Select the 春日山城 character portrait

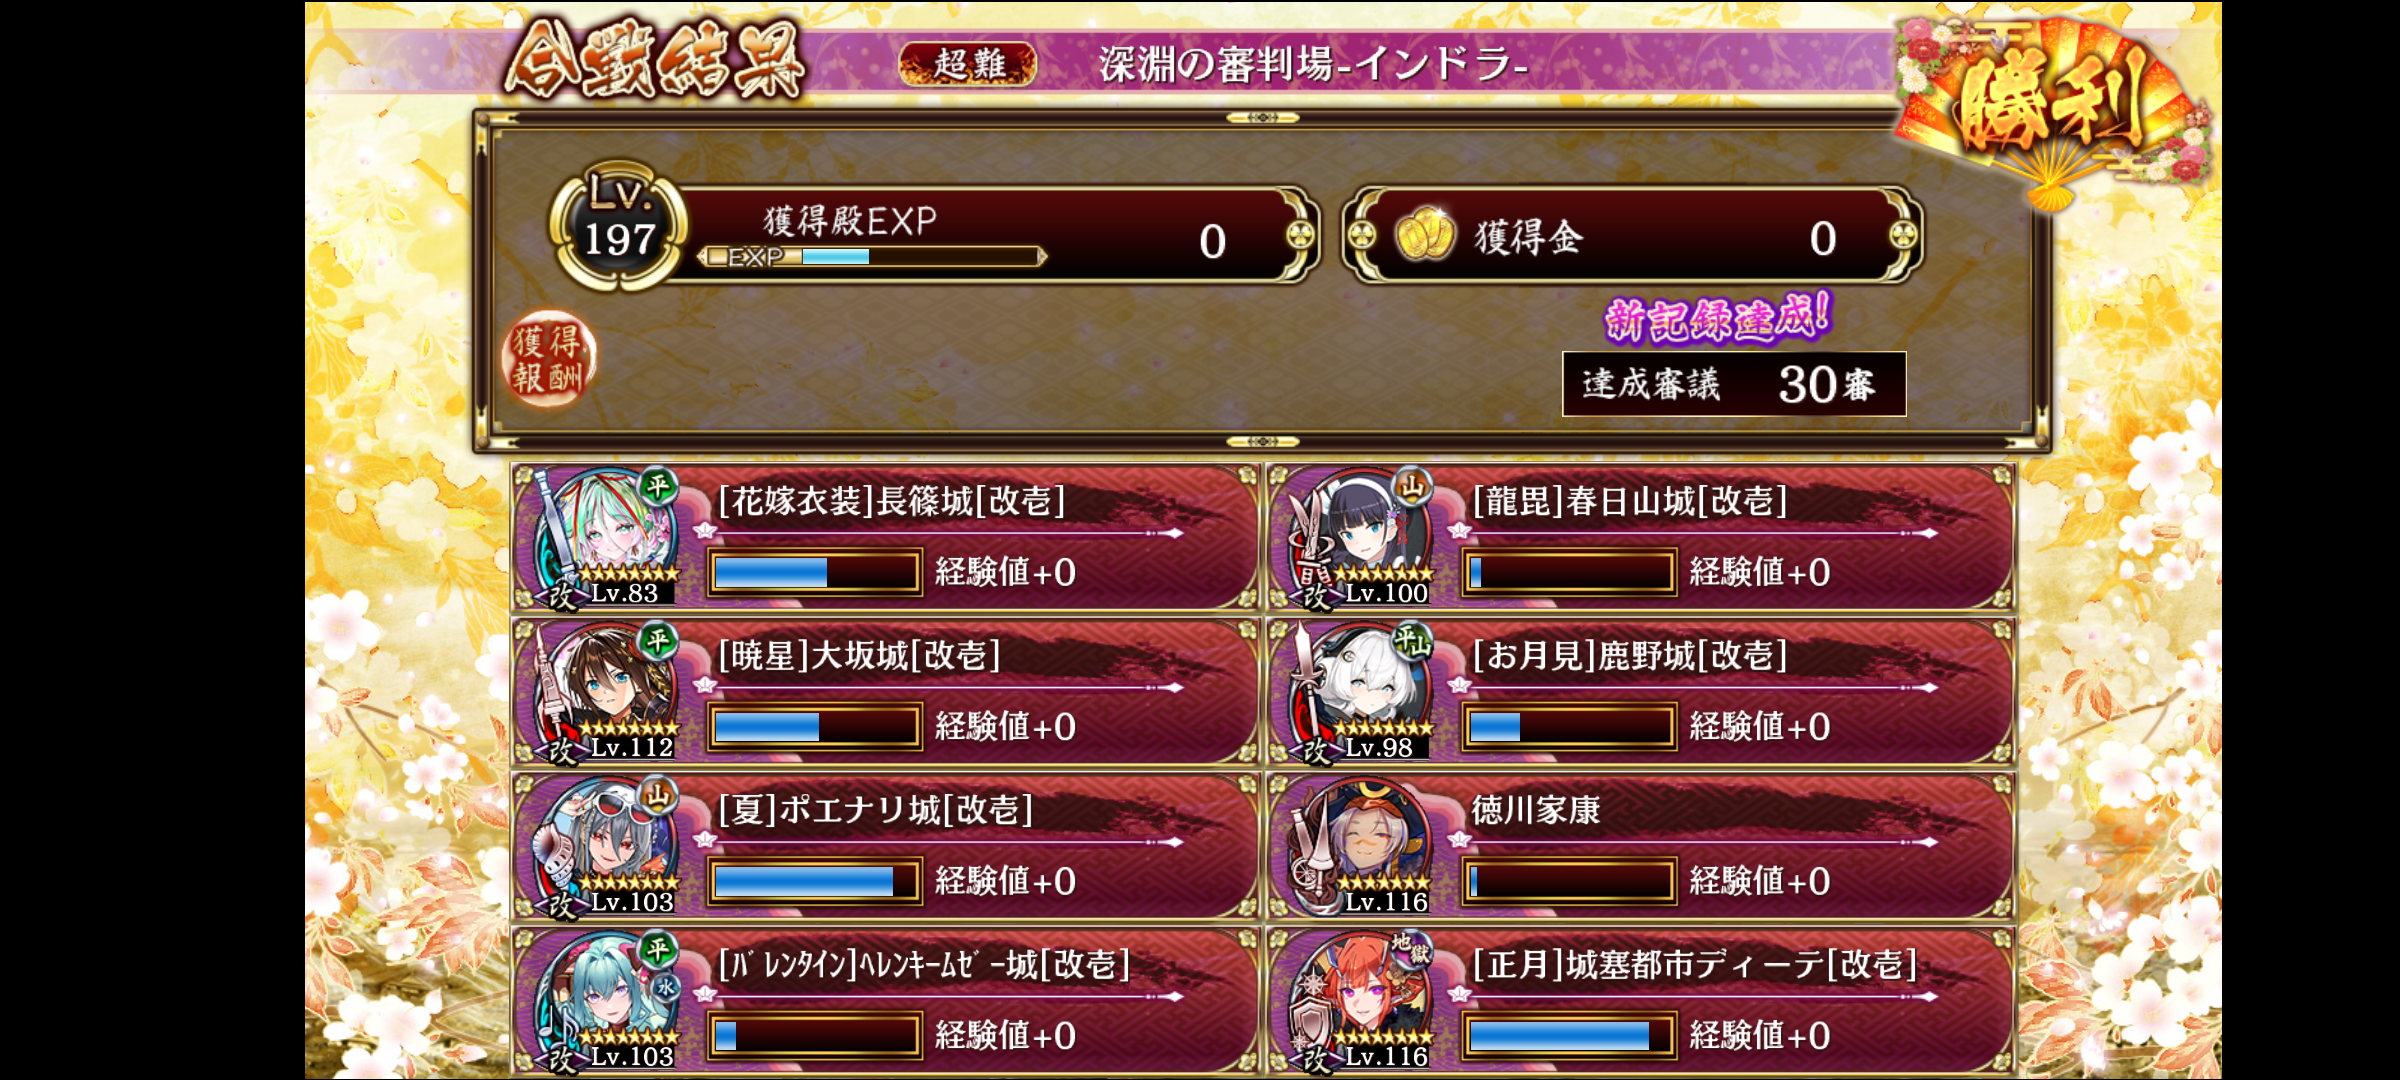(1360, 538)
